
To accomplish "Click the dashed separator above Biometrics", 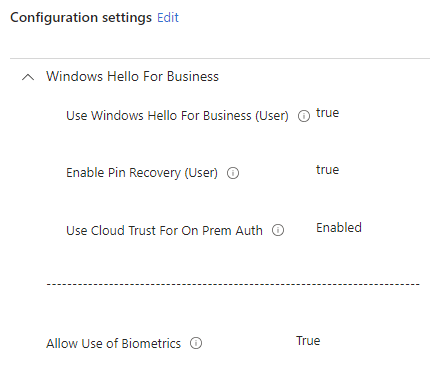I will click(233, 284).
